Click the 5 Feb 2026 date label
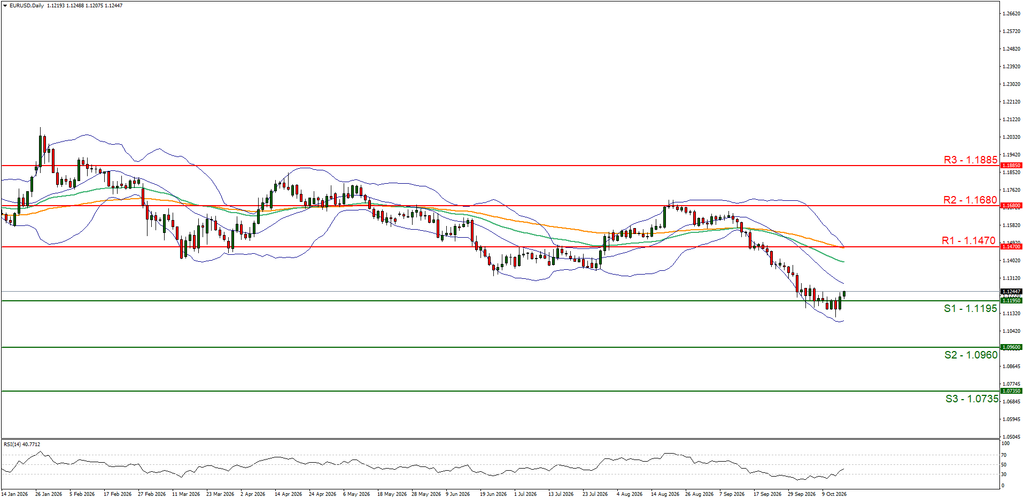The width and height of the screenshot is (1024, 500). click(x=83, y=495)
